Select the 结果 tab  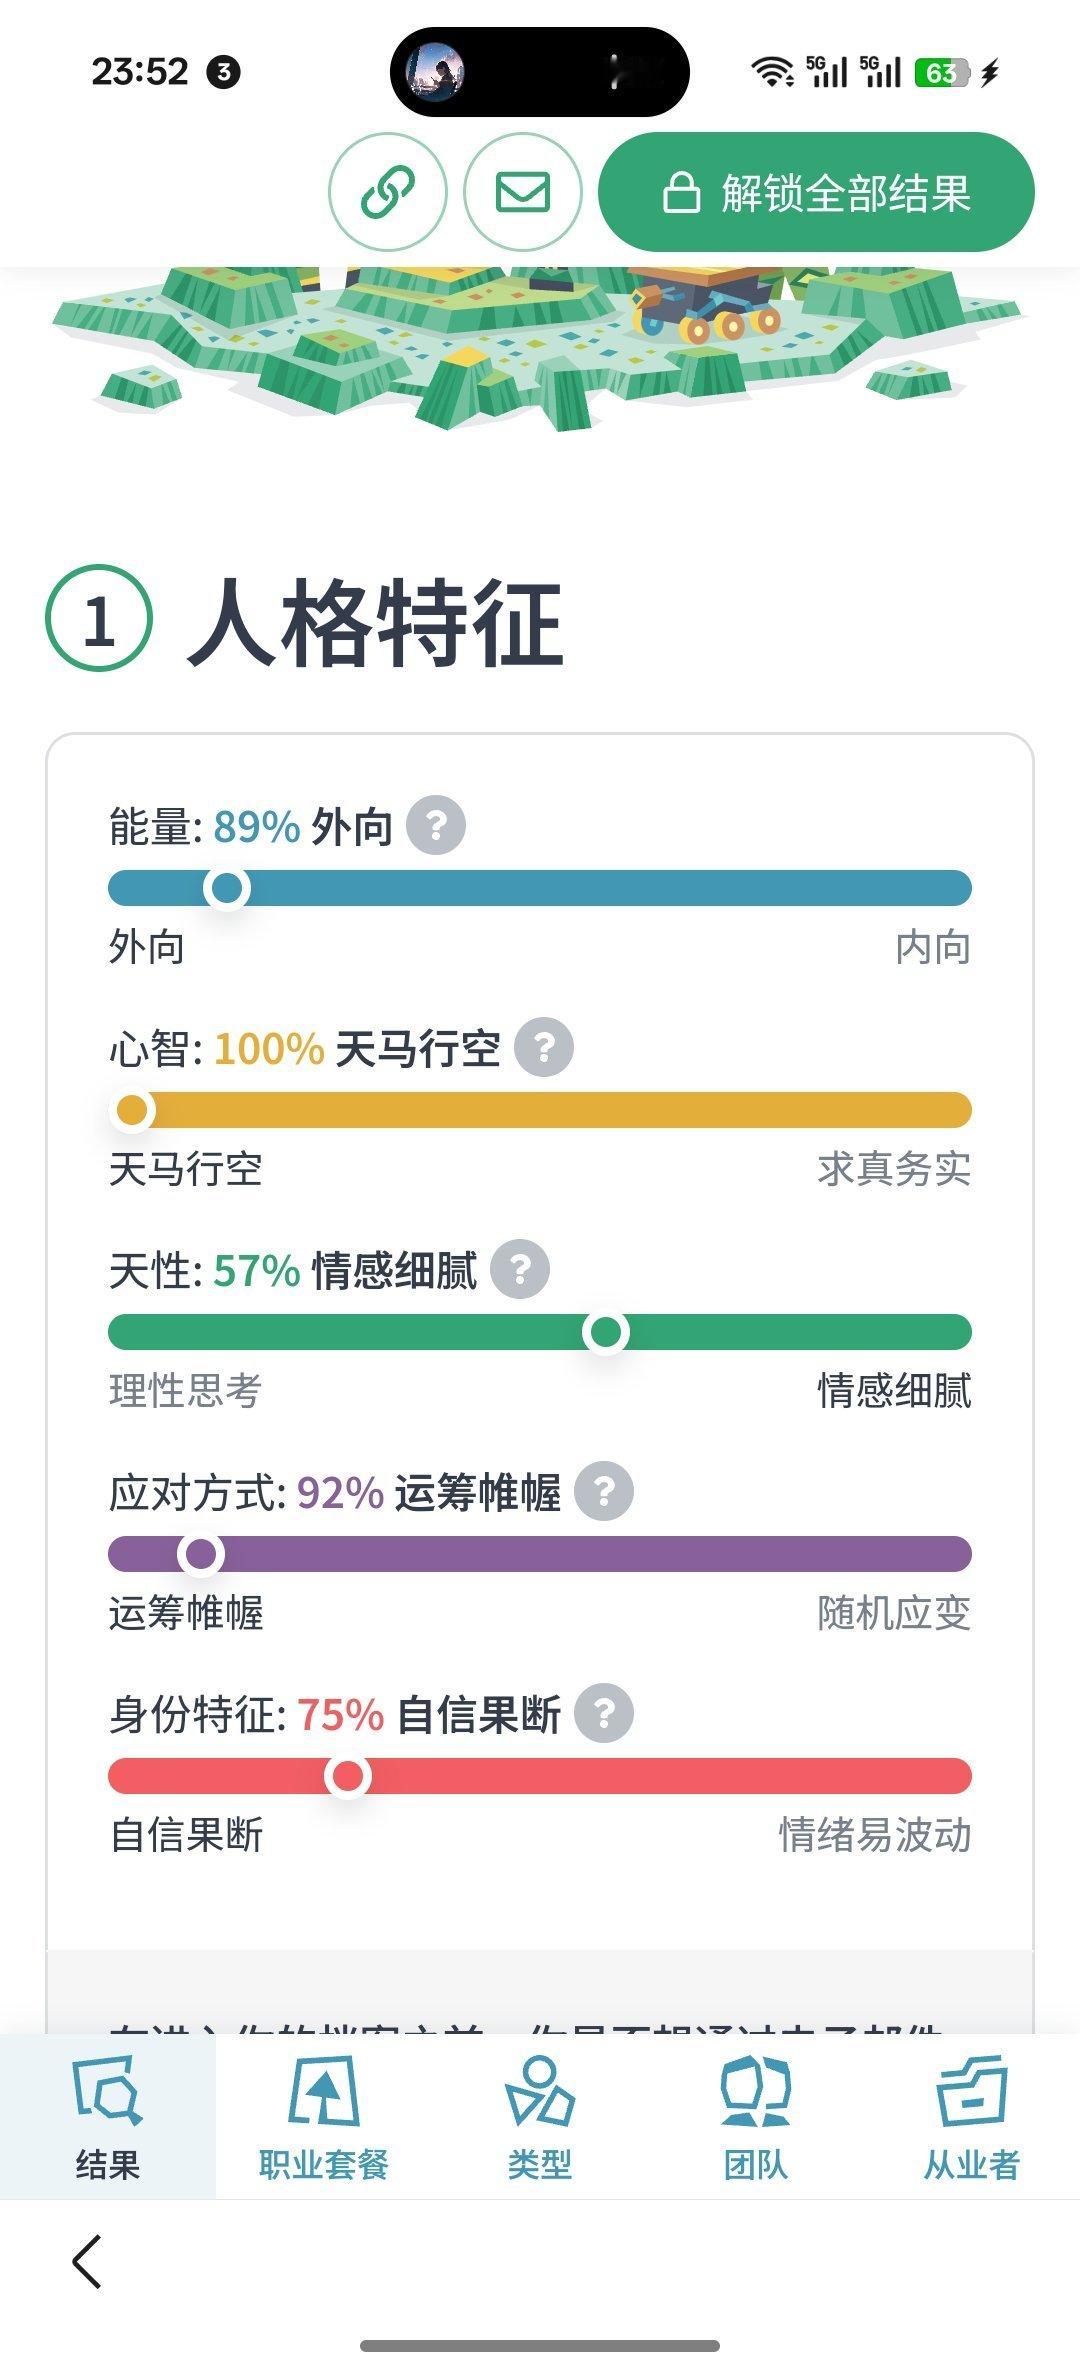pyautogui.click(x=107, y=2116)
